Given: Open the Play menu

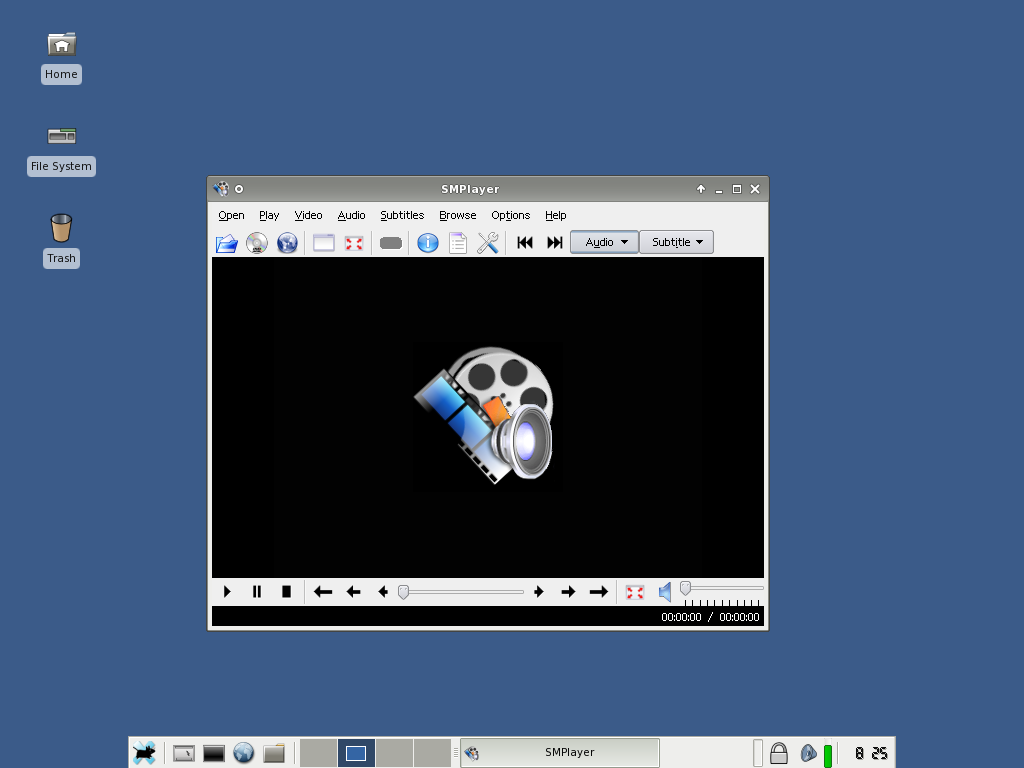Looking at the screenshot, I should (269, 216).
